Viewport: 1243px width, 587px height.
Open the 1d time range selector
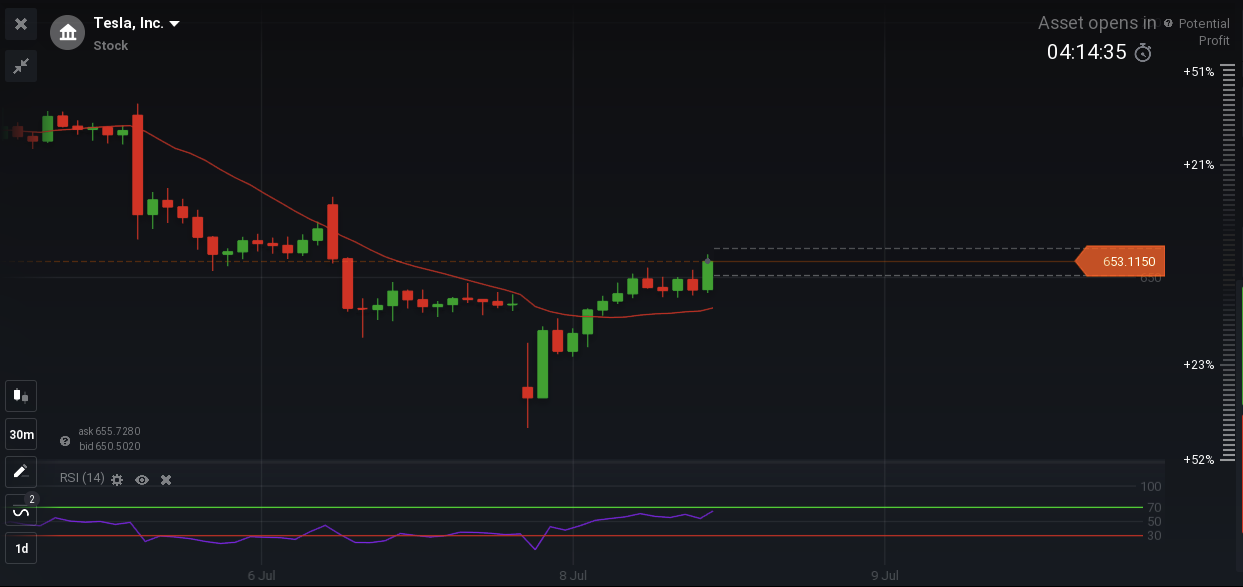pos(21,548)
